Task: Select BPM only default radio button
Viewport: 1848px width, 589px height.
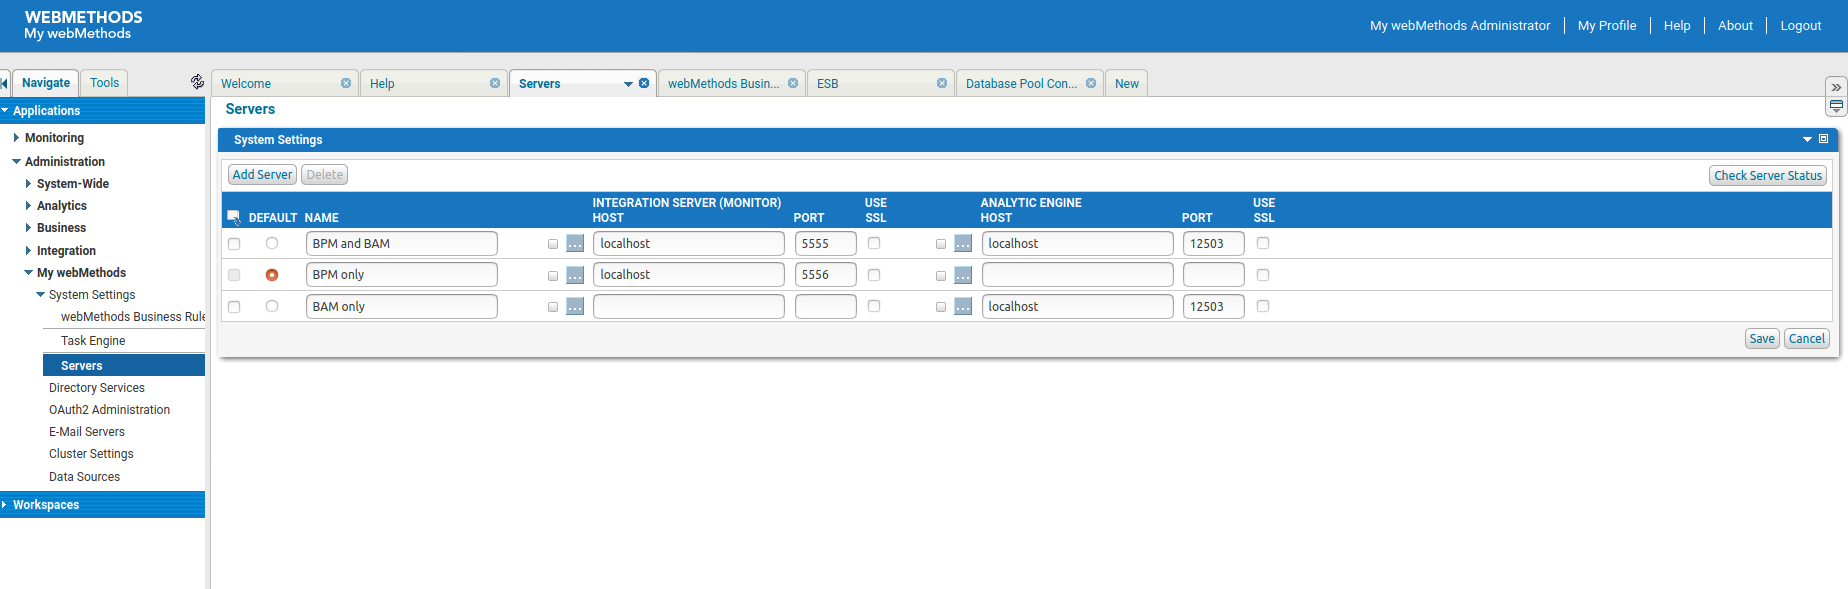Action: (272, 275)
